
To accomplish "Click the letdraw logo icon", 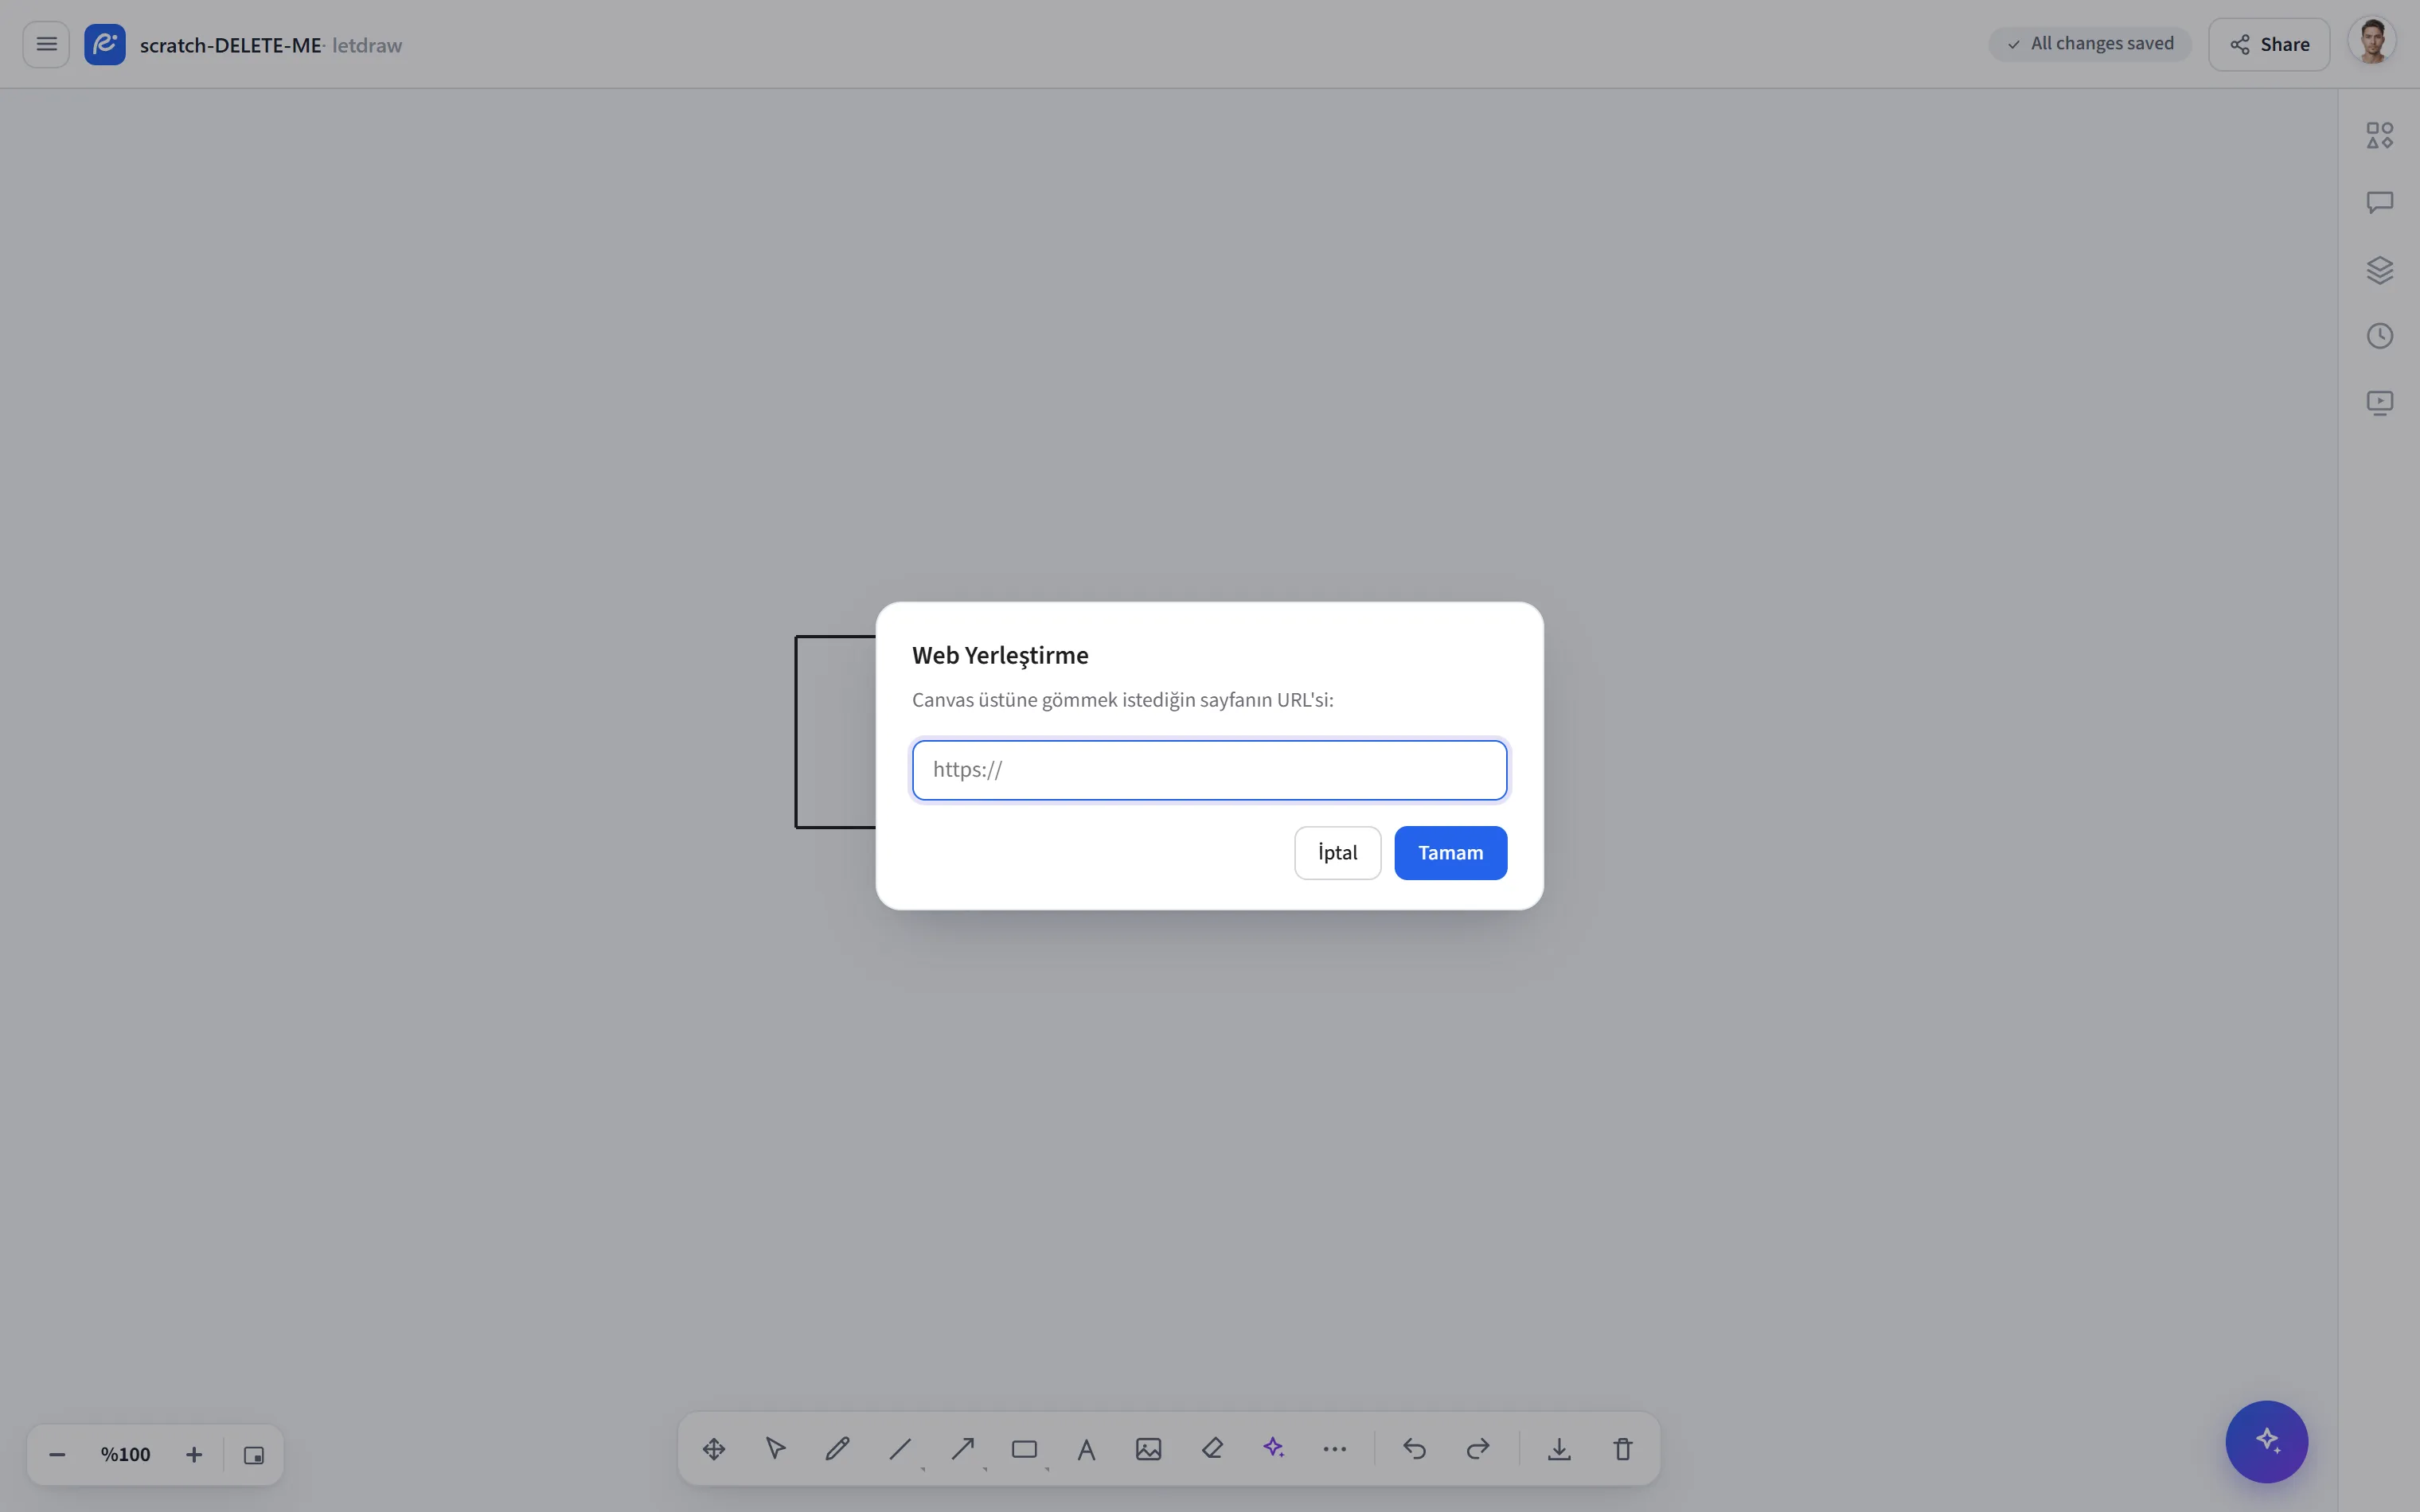I will [x=105, y=44].
